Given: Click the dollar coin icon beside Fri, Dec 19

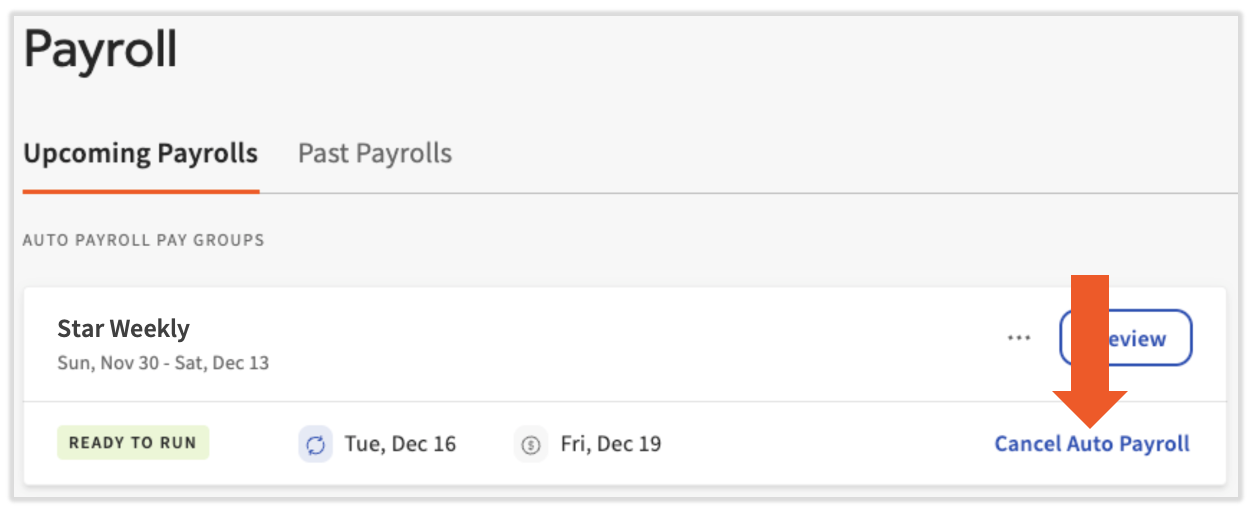Looking at the screenshot, I should point(531,444).
